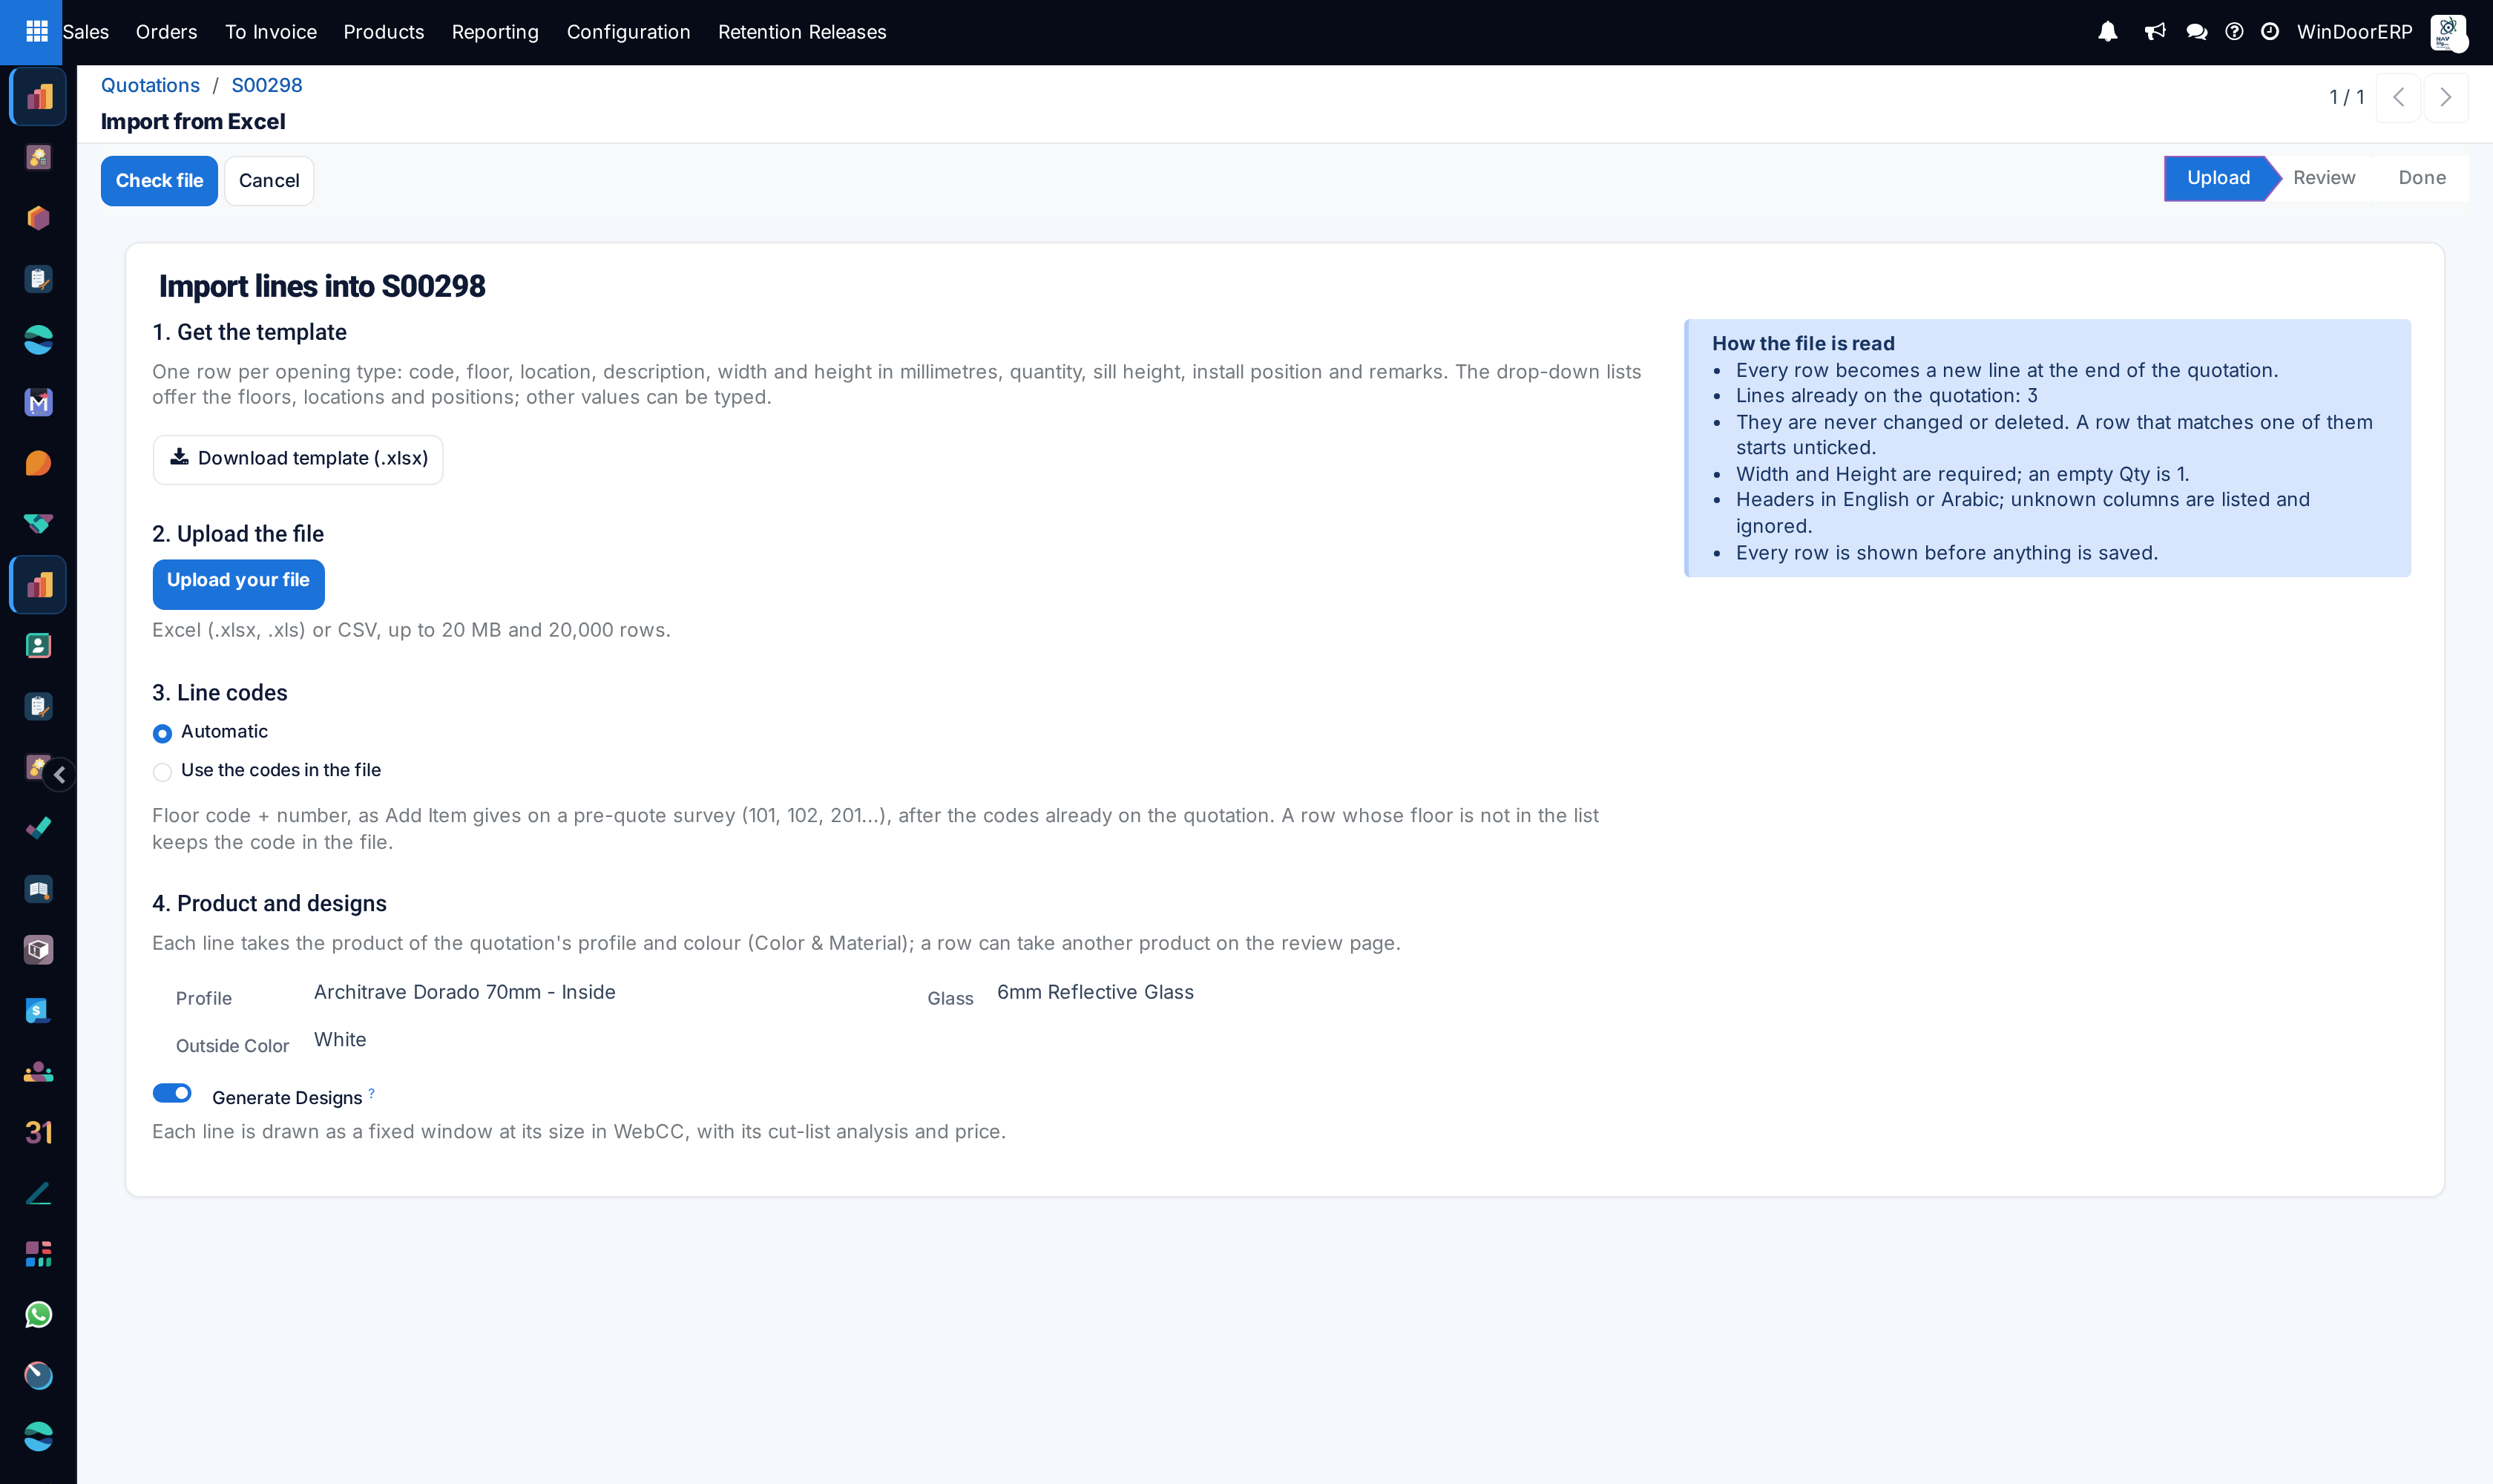Select the Upload stage step
The width and height of the screenshot is (2493, 1484).
[2218, 178]
